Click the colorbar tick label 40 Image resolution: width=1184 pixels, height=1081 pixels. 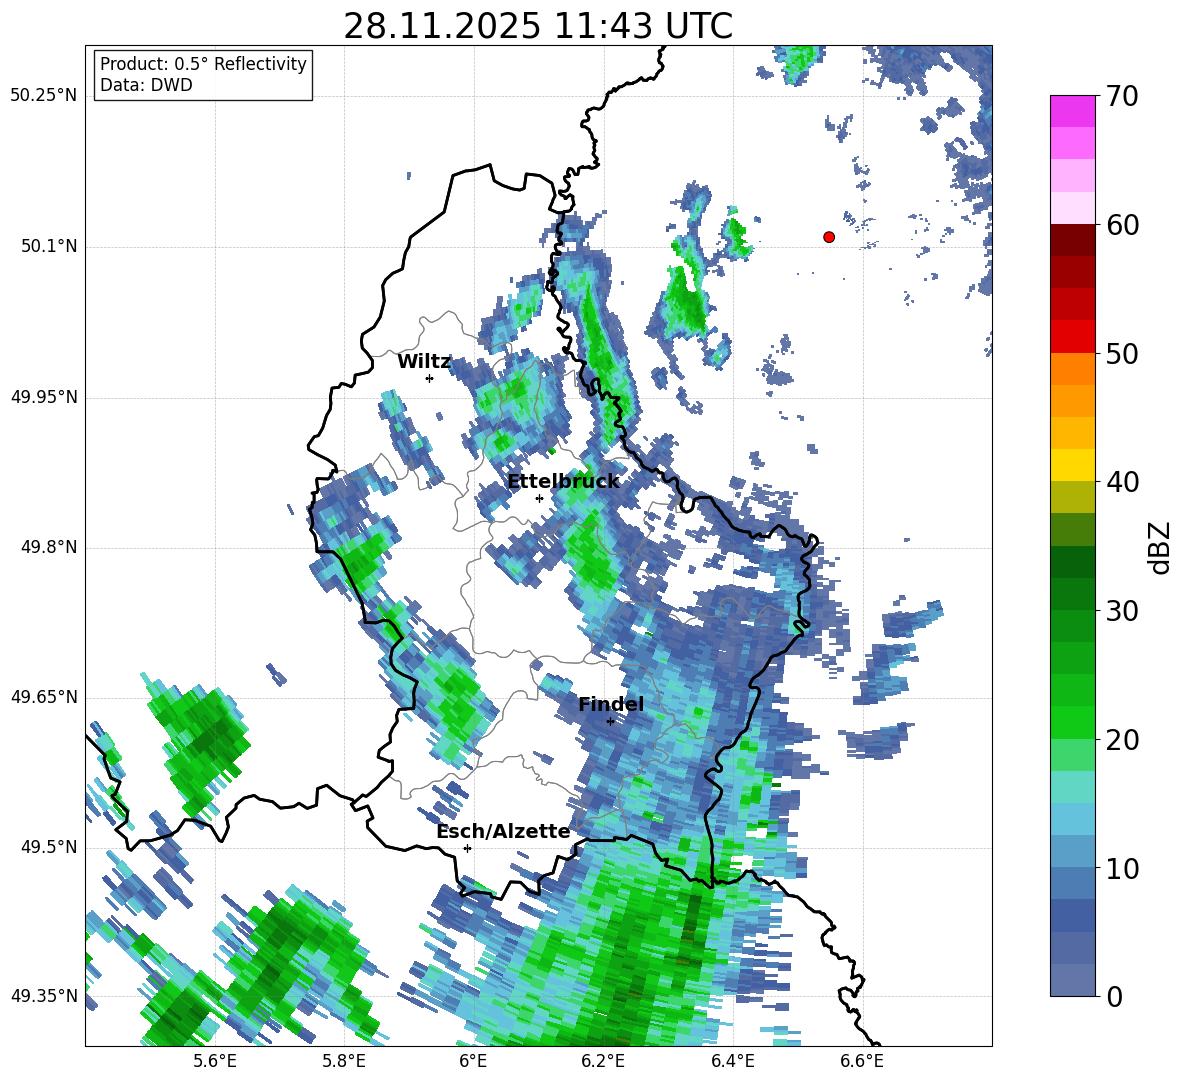[x=1123, y=482]
